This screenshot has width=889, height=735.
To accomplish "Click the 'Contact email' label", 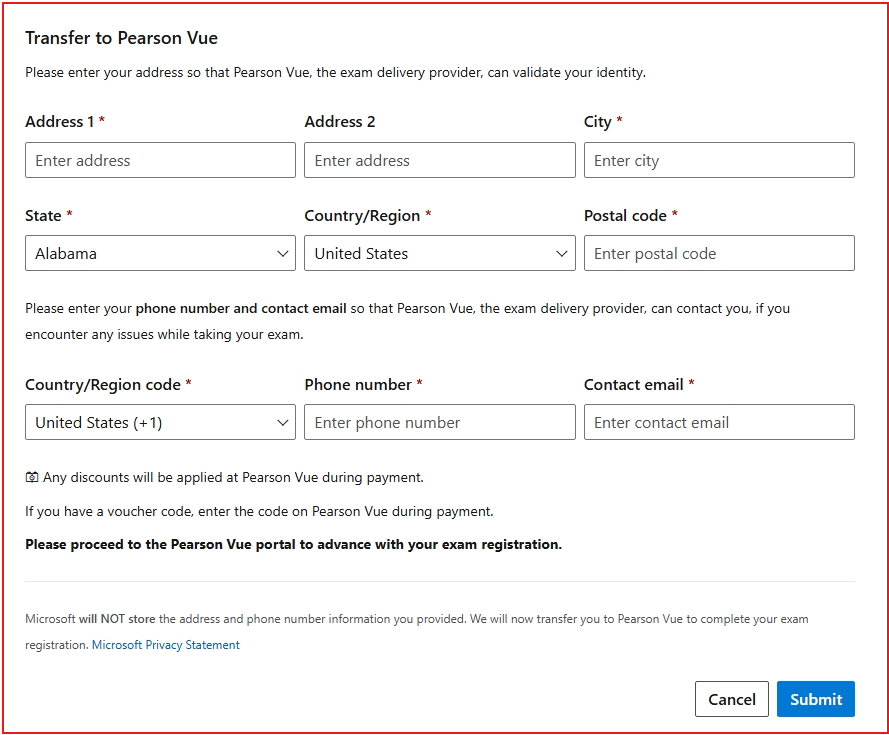I will point(633,385).
